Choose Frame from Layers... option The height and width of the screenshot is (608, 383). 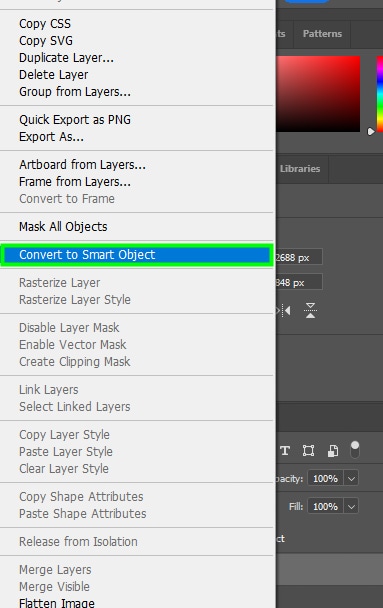point(75,182)
